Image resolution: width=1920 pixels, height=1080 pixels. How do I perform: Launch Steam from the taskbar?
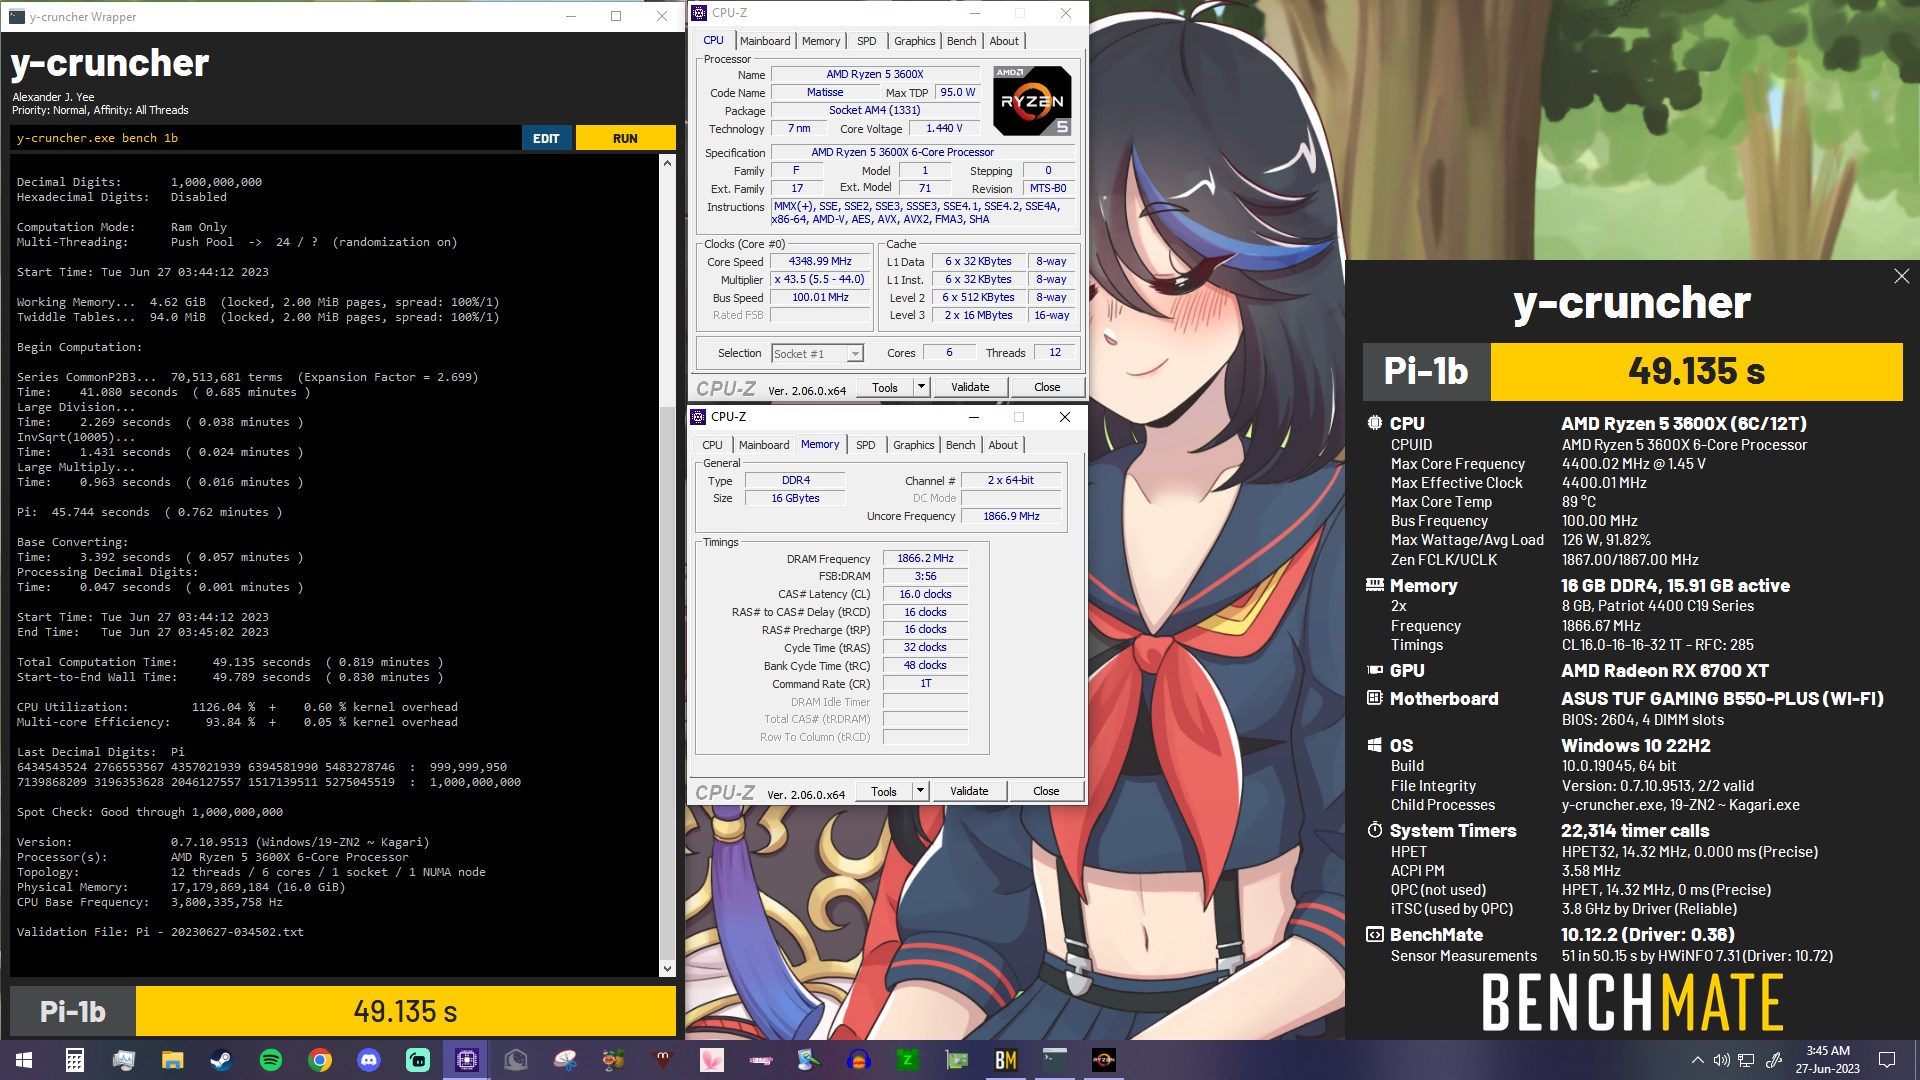pyautogui.click(x=221, y=1060)
